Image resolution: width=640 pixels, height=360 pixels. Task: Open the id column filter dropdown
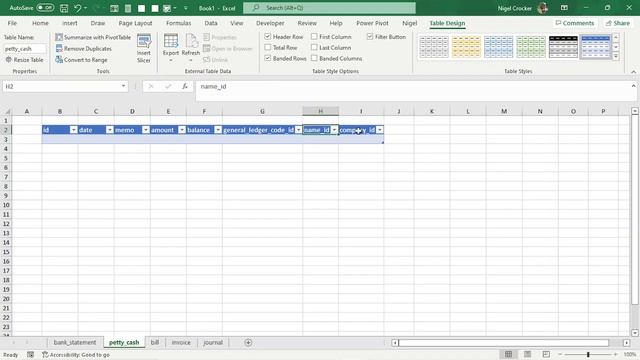pyautogui.click(x=73, y=130)
